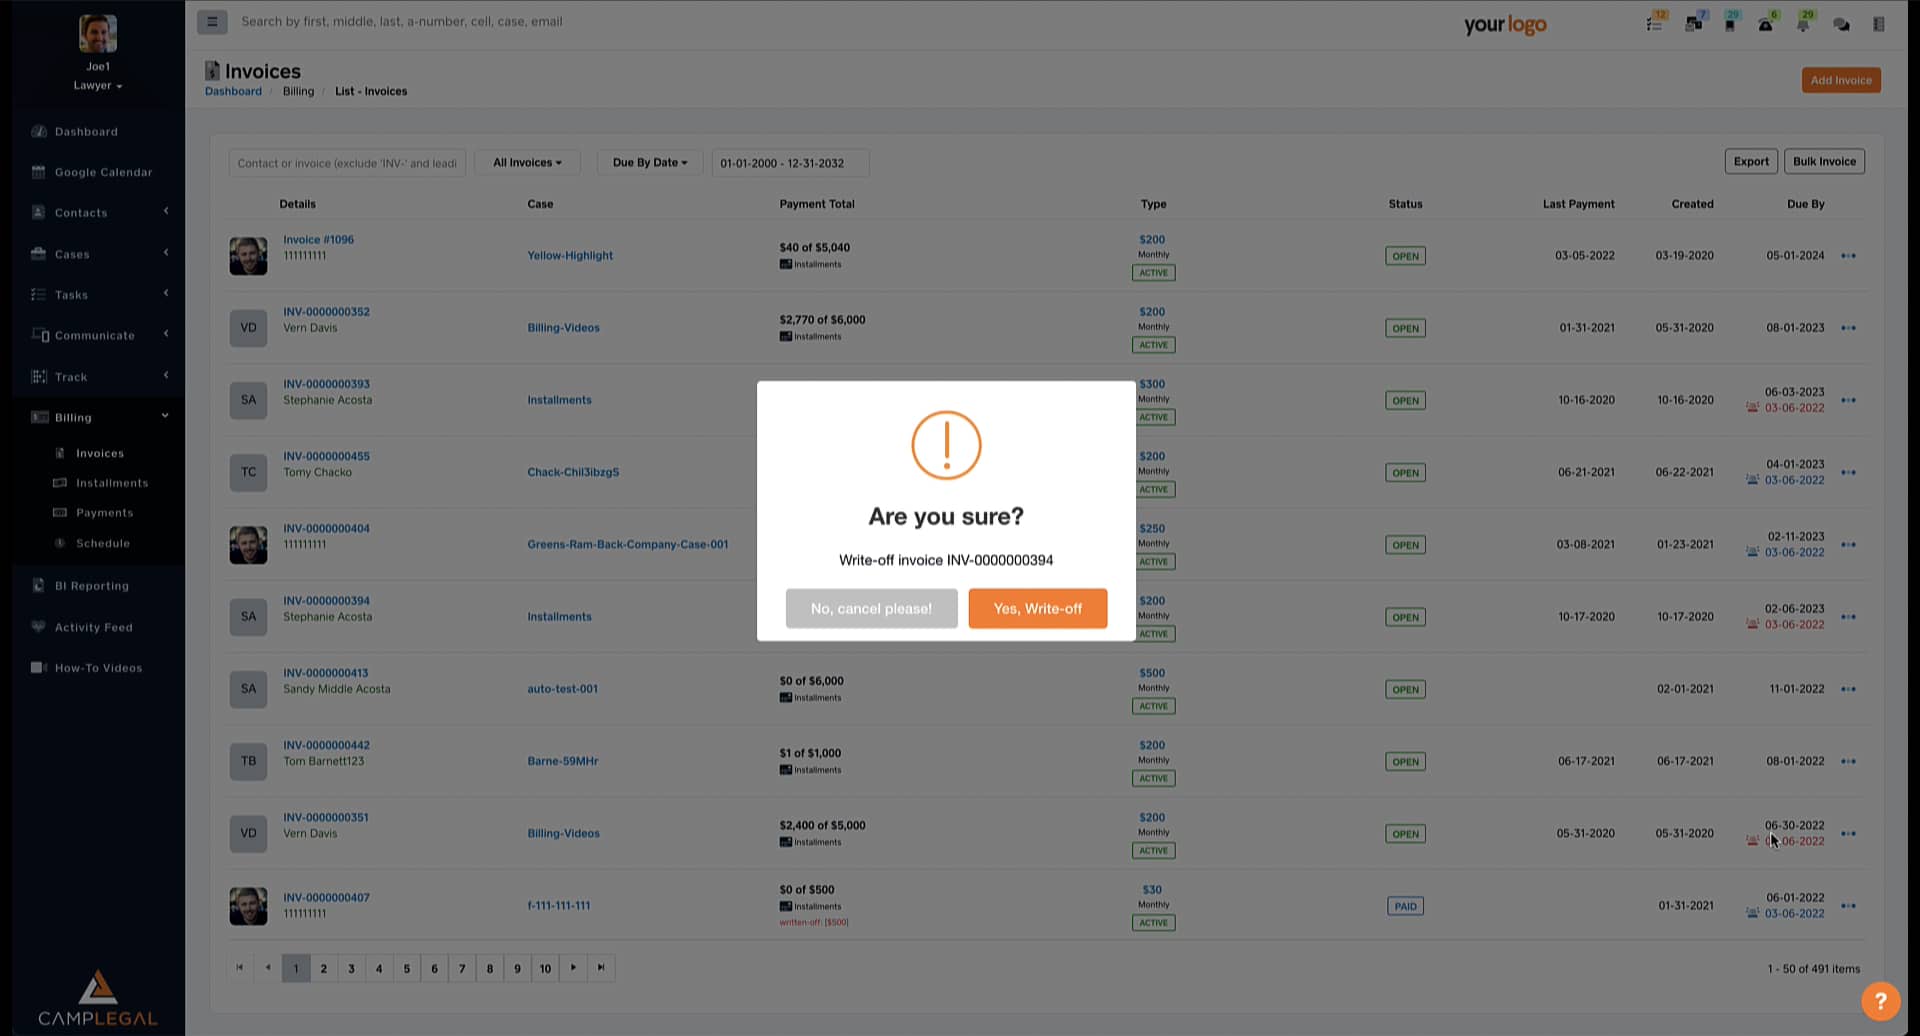This screenshot has height=1036, width=1920.
Task: Go to page 5 of the invoice list
Action: [x=407, y=968]
